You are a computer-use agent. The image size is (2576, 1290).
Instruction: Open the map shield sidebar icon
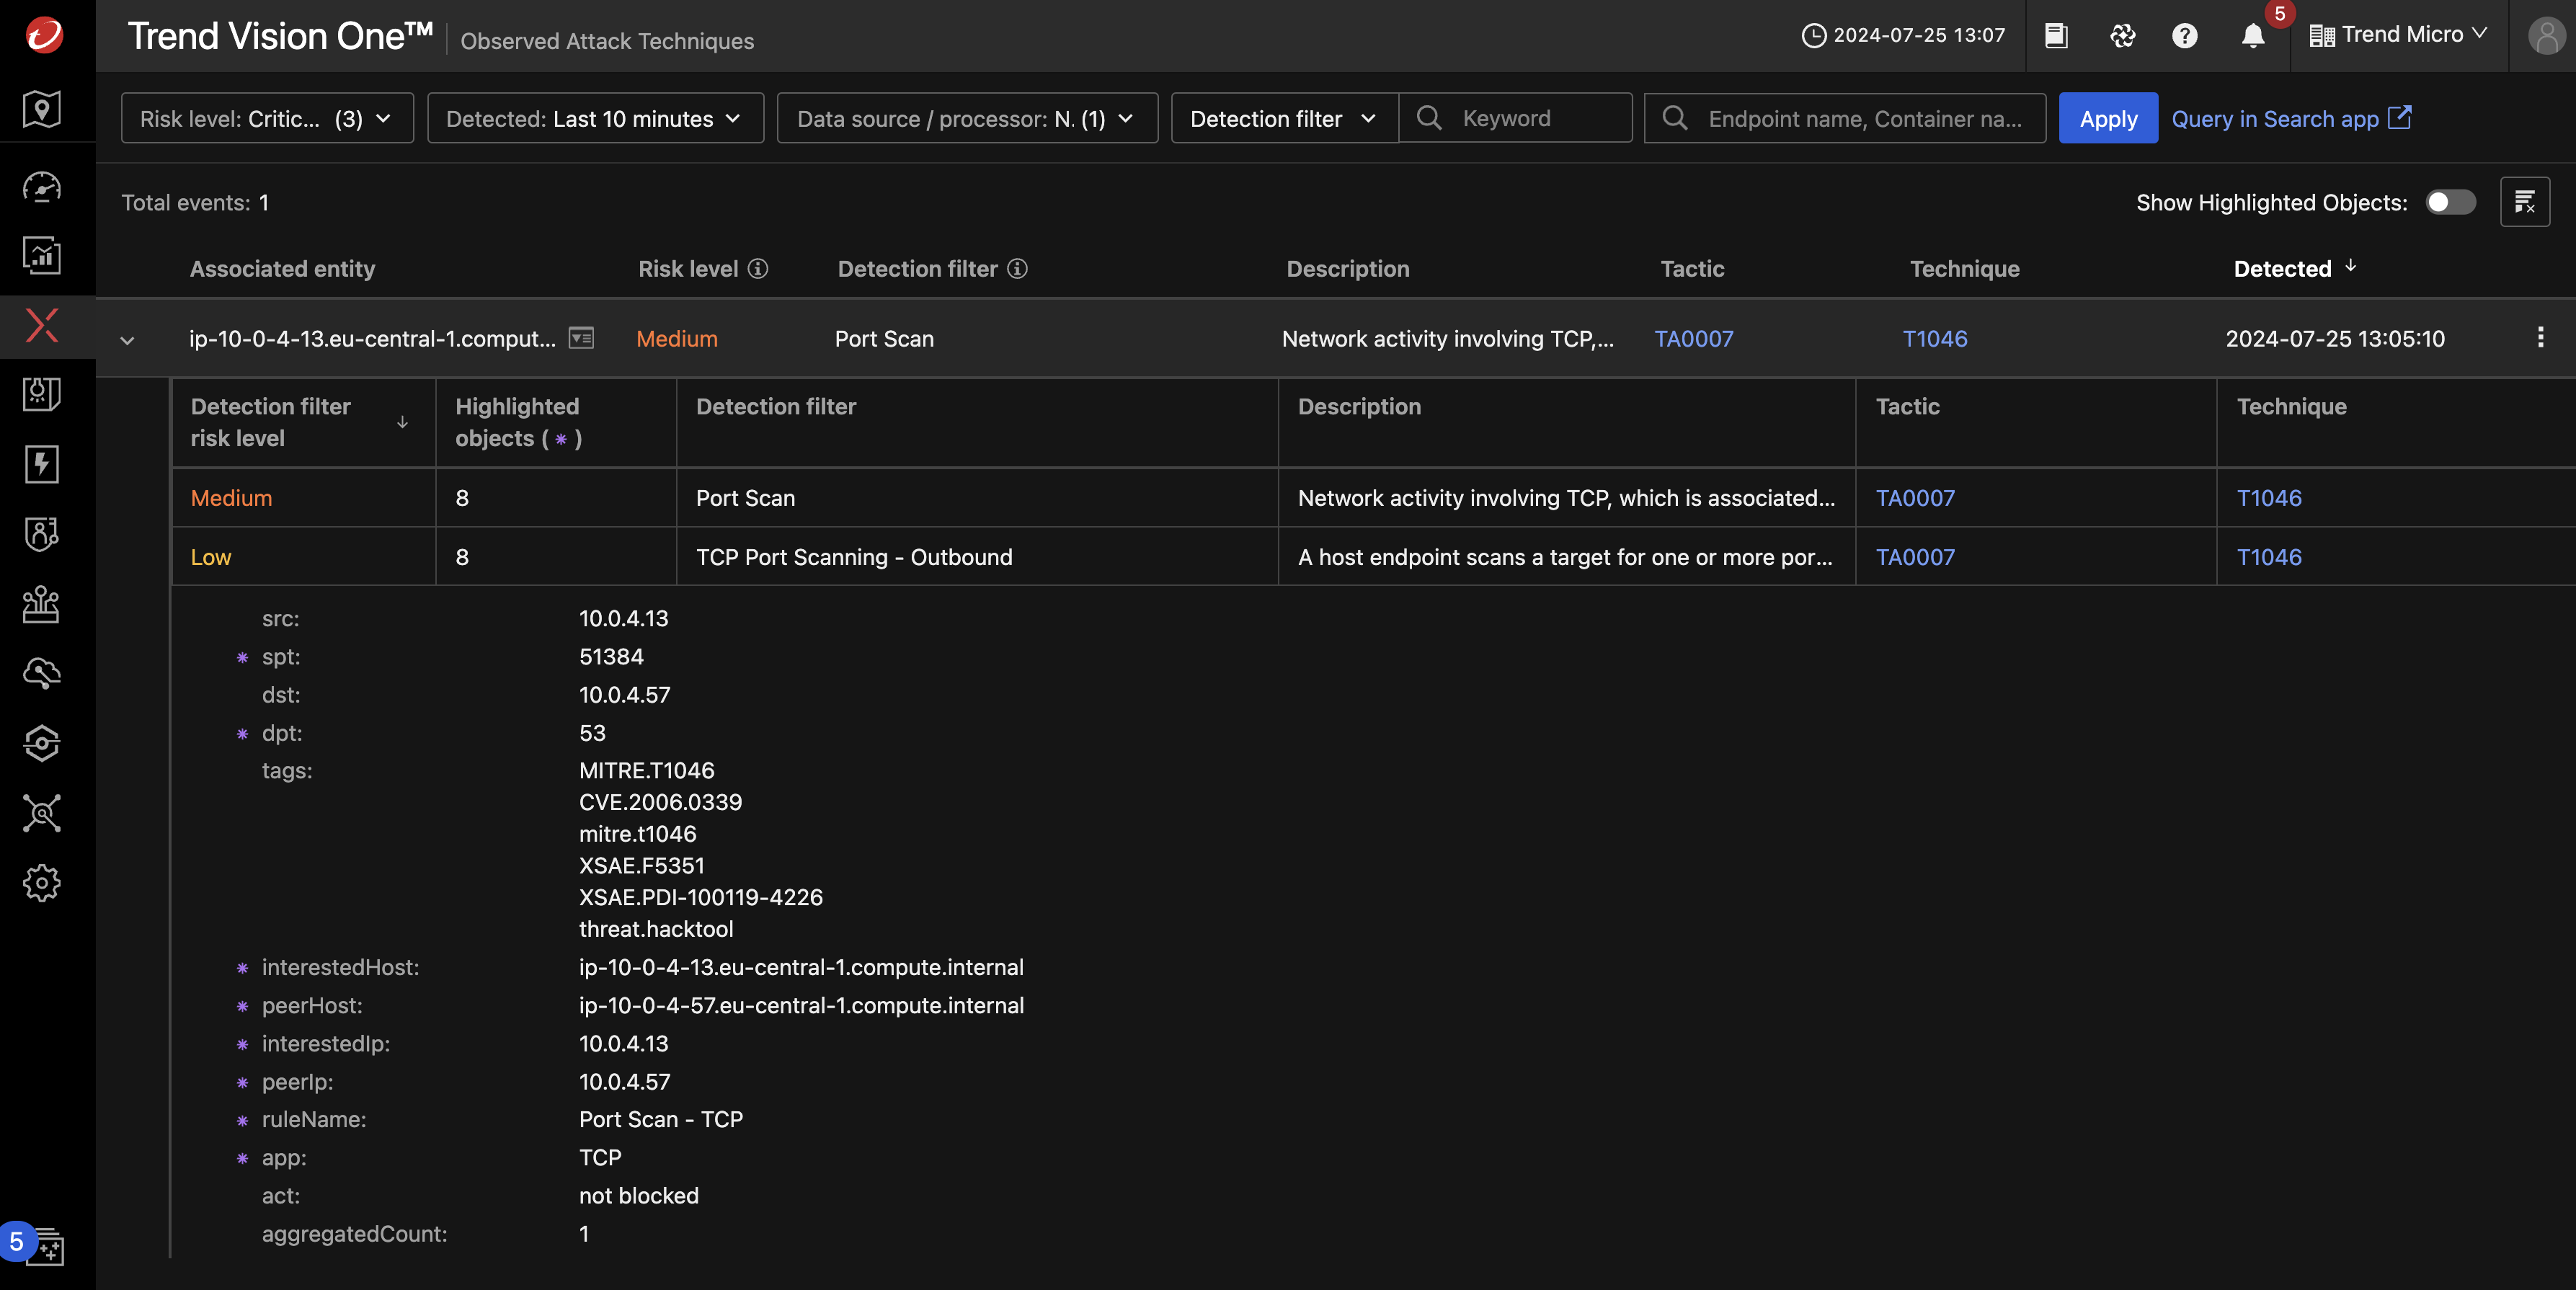(x=42, y=109)
